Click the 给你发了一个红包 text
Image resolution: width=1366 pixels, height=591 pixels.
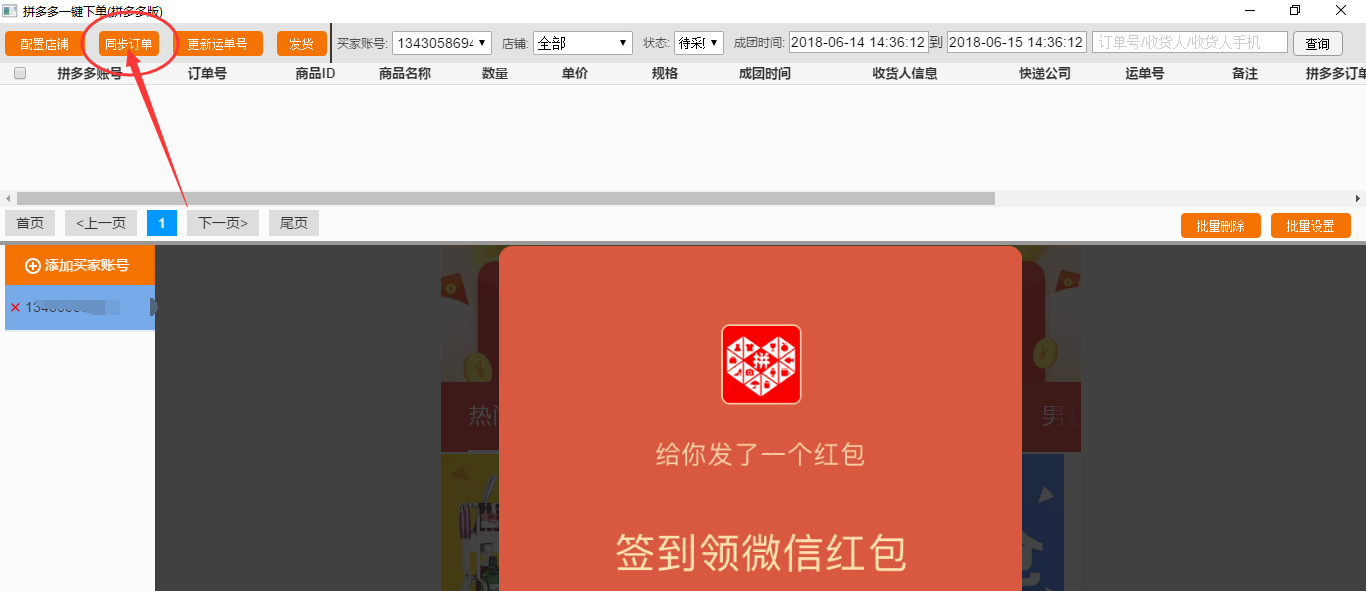pyautogui.click(x=761, y=455)
